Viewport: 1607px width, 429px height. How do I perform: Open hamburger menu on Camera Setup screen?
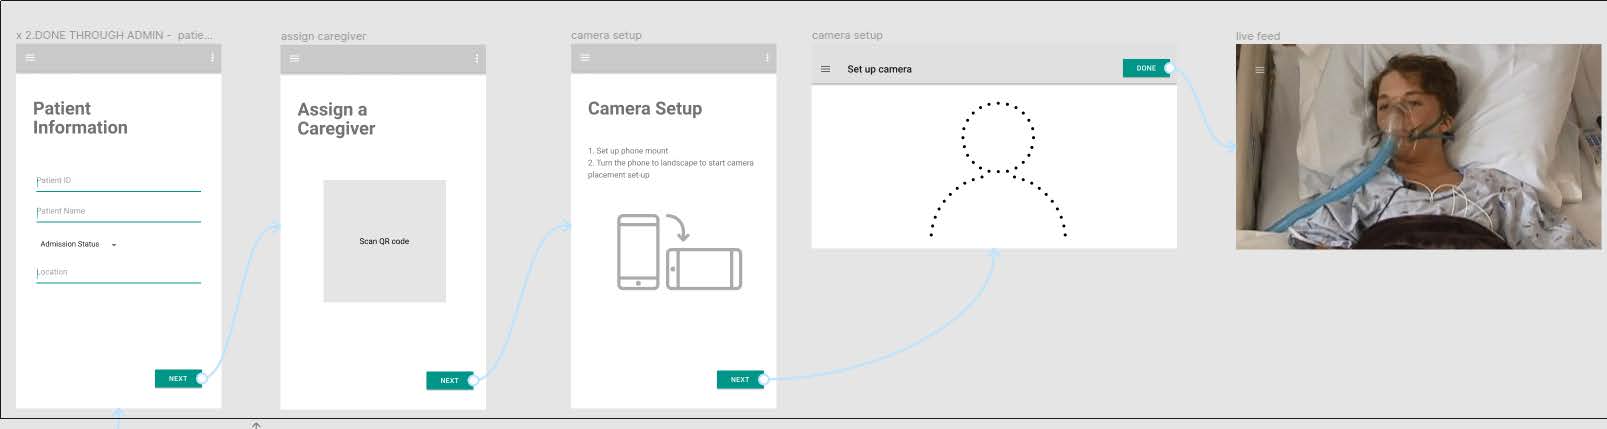(585, 58)
